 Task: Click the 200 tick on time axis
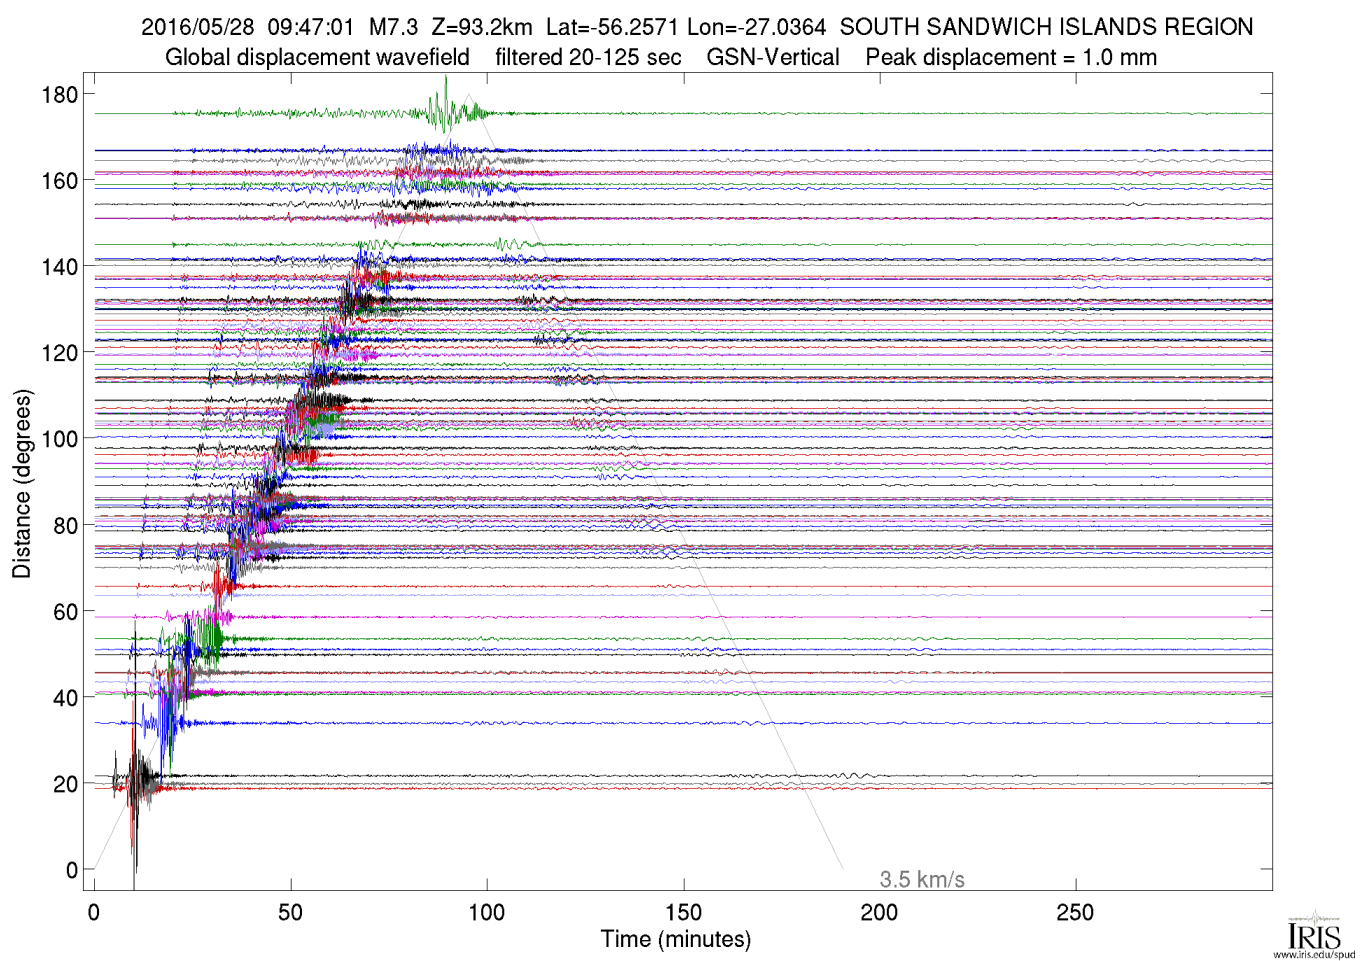point(879,912)
